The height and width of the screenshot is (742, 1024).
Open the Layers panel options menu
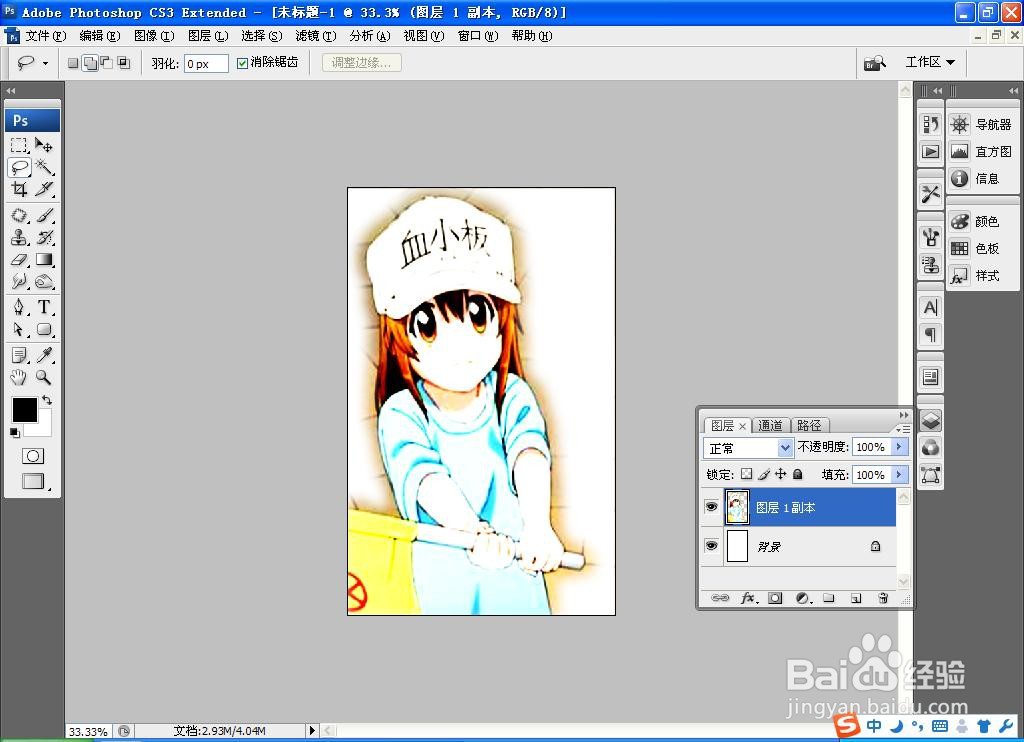click(903, 429)
